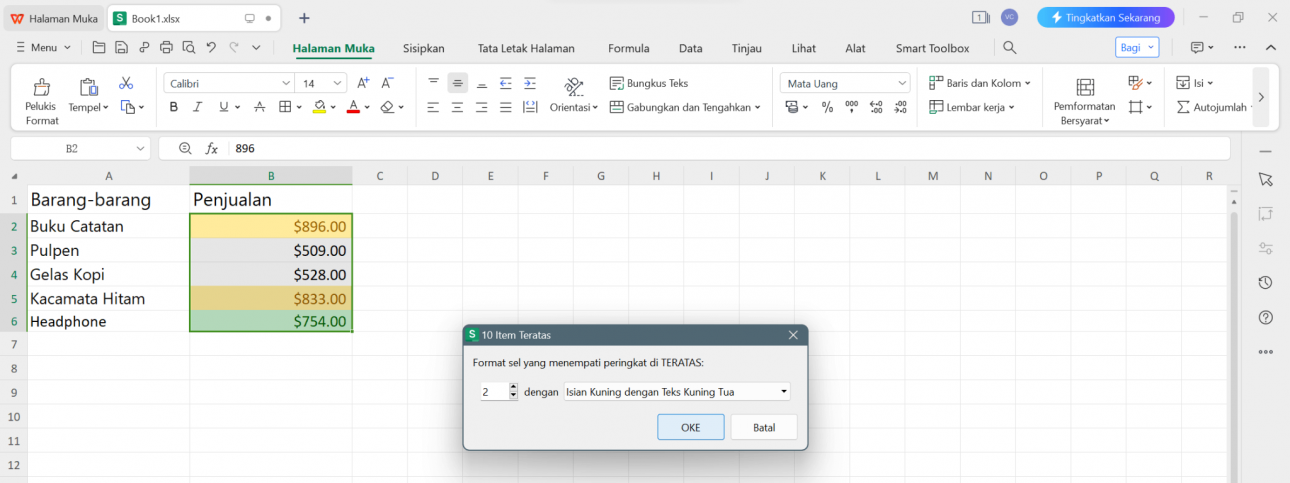Toggle Bungkus Teks wrap text
This screenshot has height=483, width=1290.
(649, 83)
